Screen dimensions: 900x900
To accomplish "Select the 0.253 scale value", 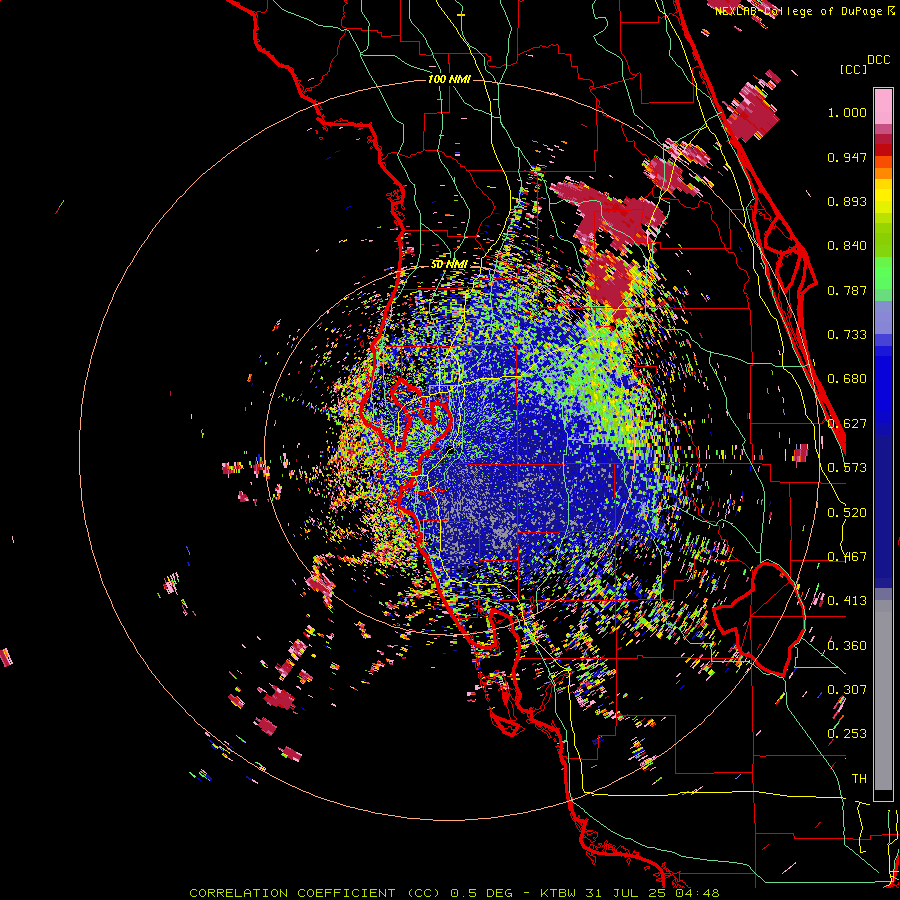I will click(x=847, y=734).
